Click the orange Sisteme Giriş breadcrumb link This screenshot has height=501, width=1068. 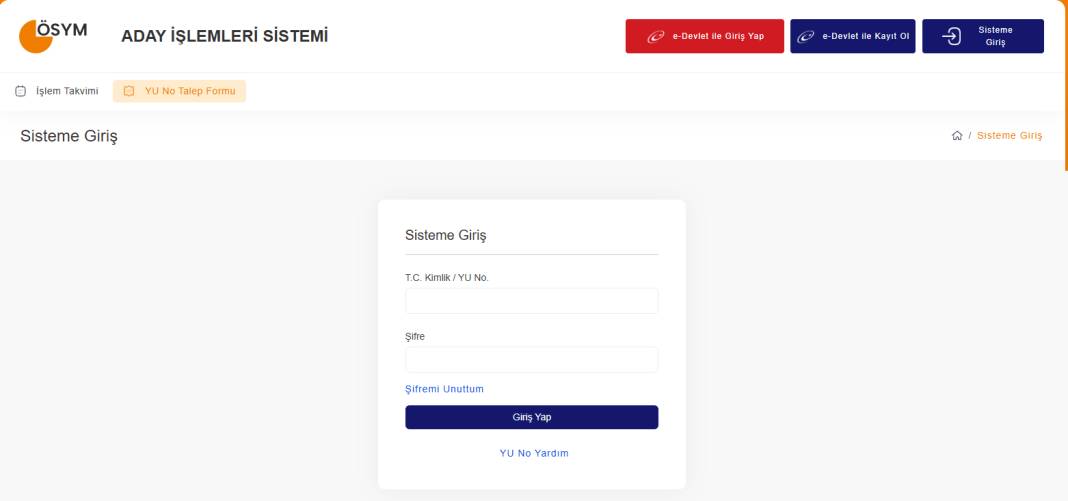[1010, 136]
